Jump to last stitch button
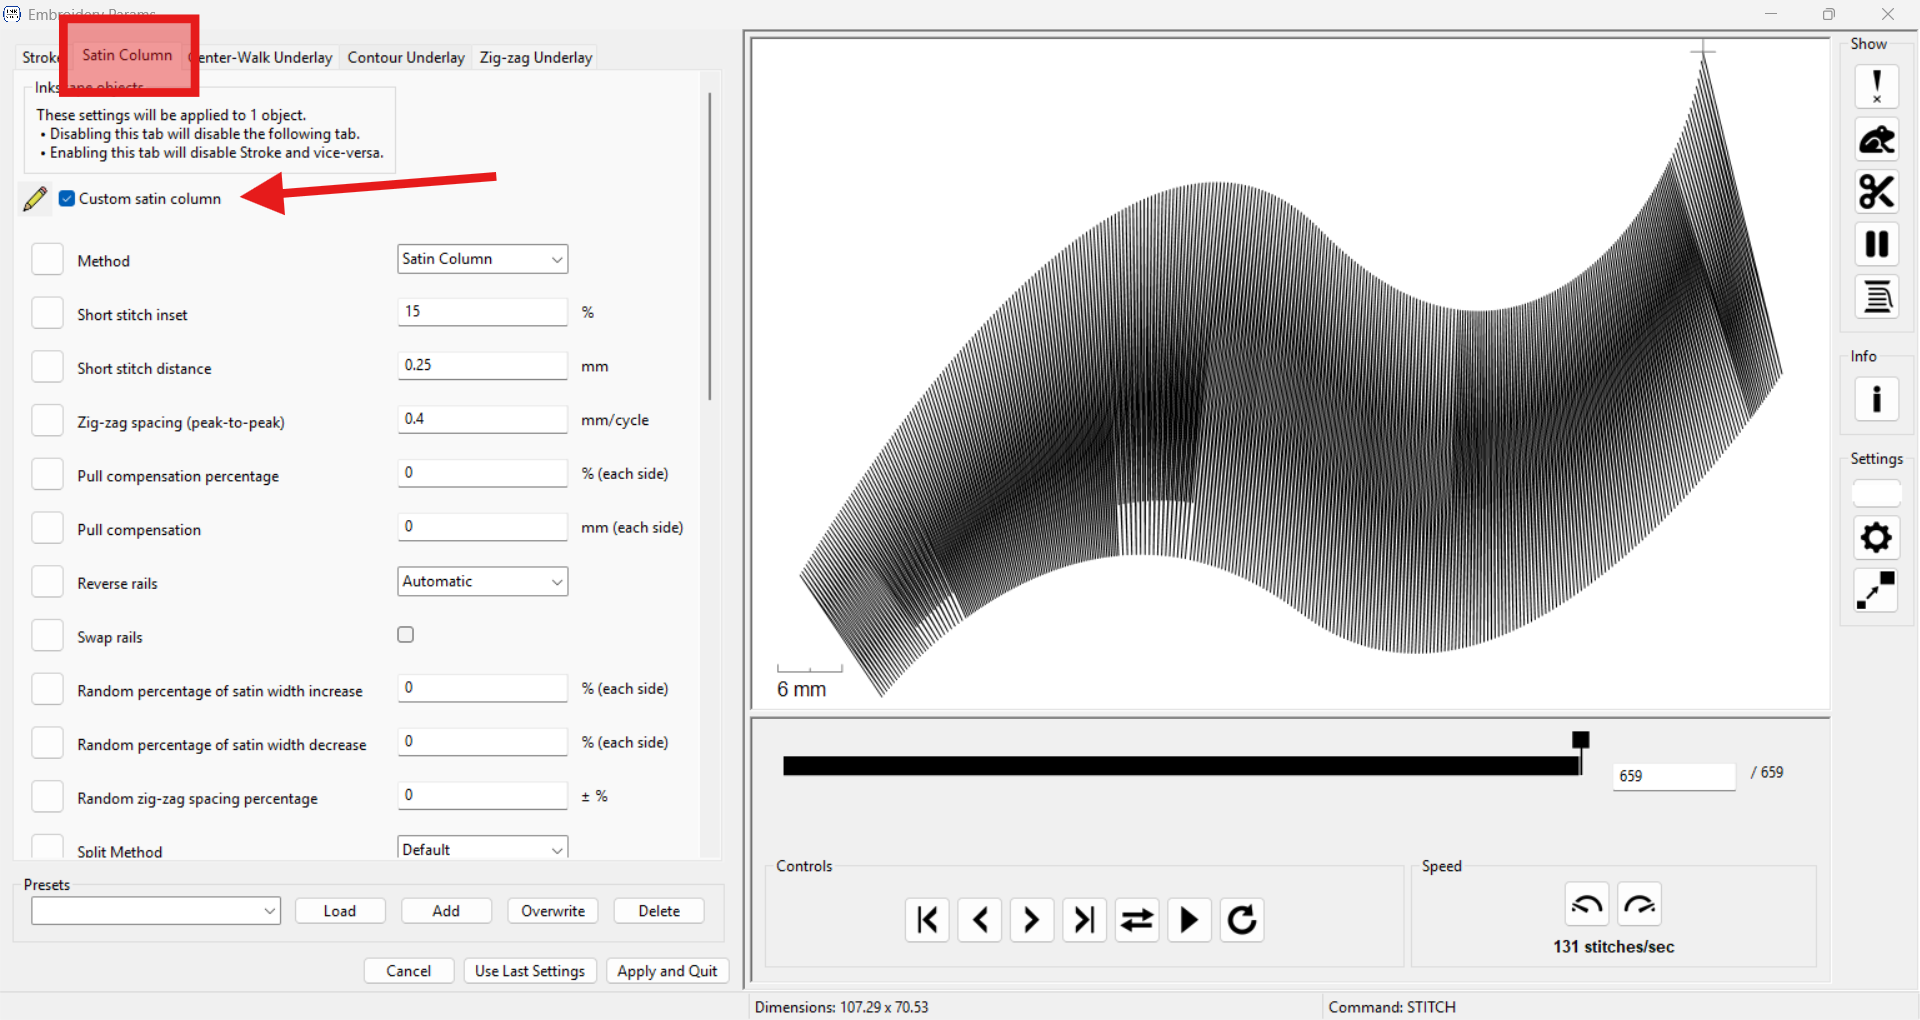Viewport: 1920px width, 1020px height. [1085, 920]
